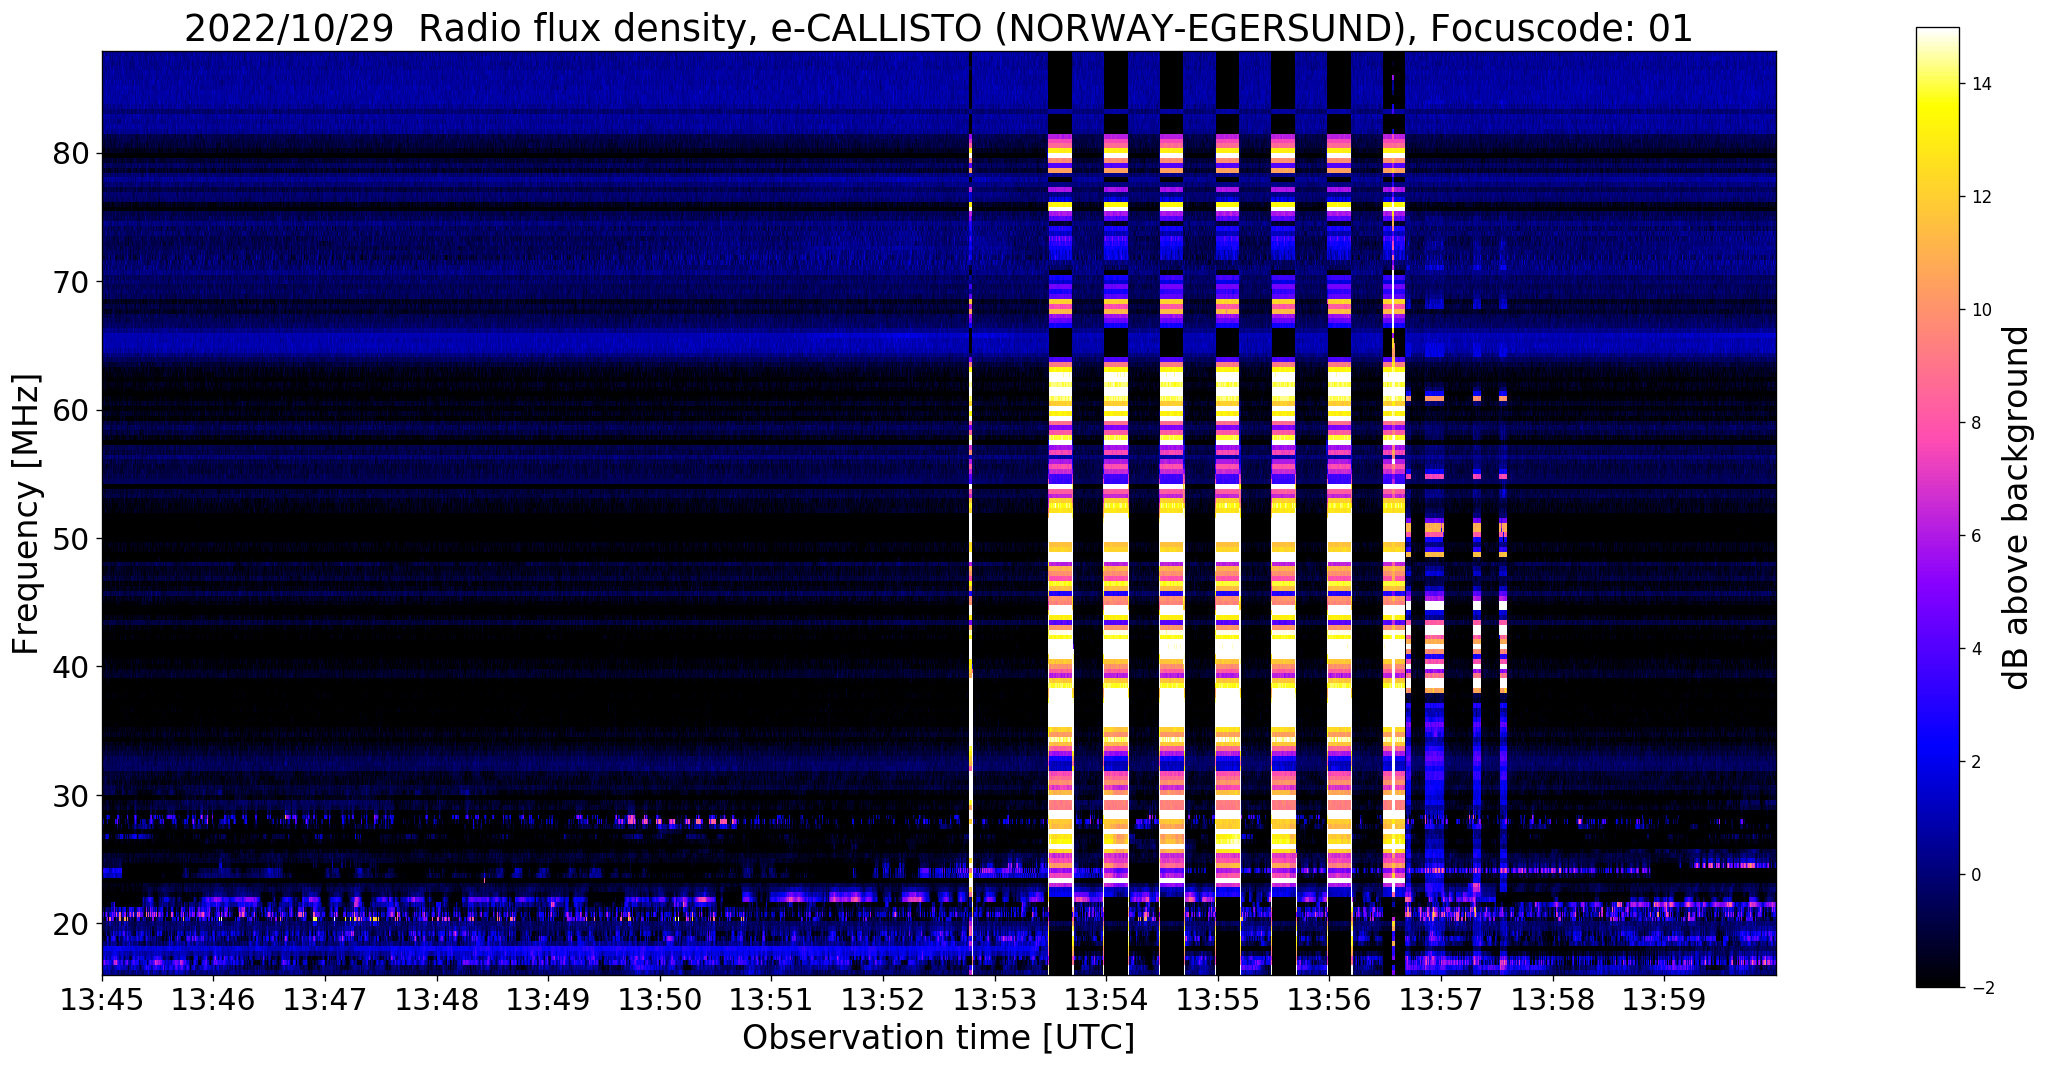This screenshot has width=2047, height=1067.
Task: Click the 13:55 time tick label
Action: tap(1218, 999)
